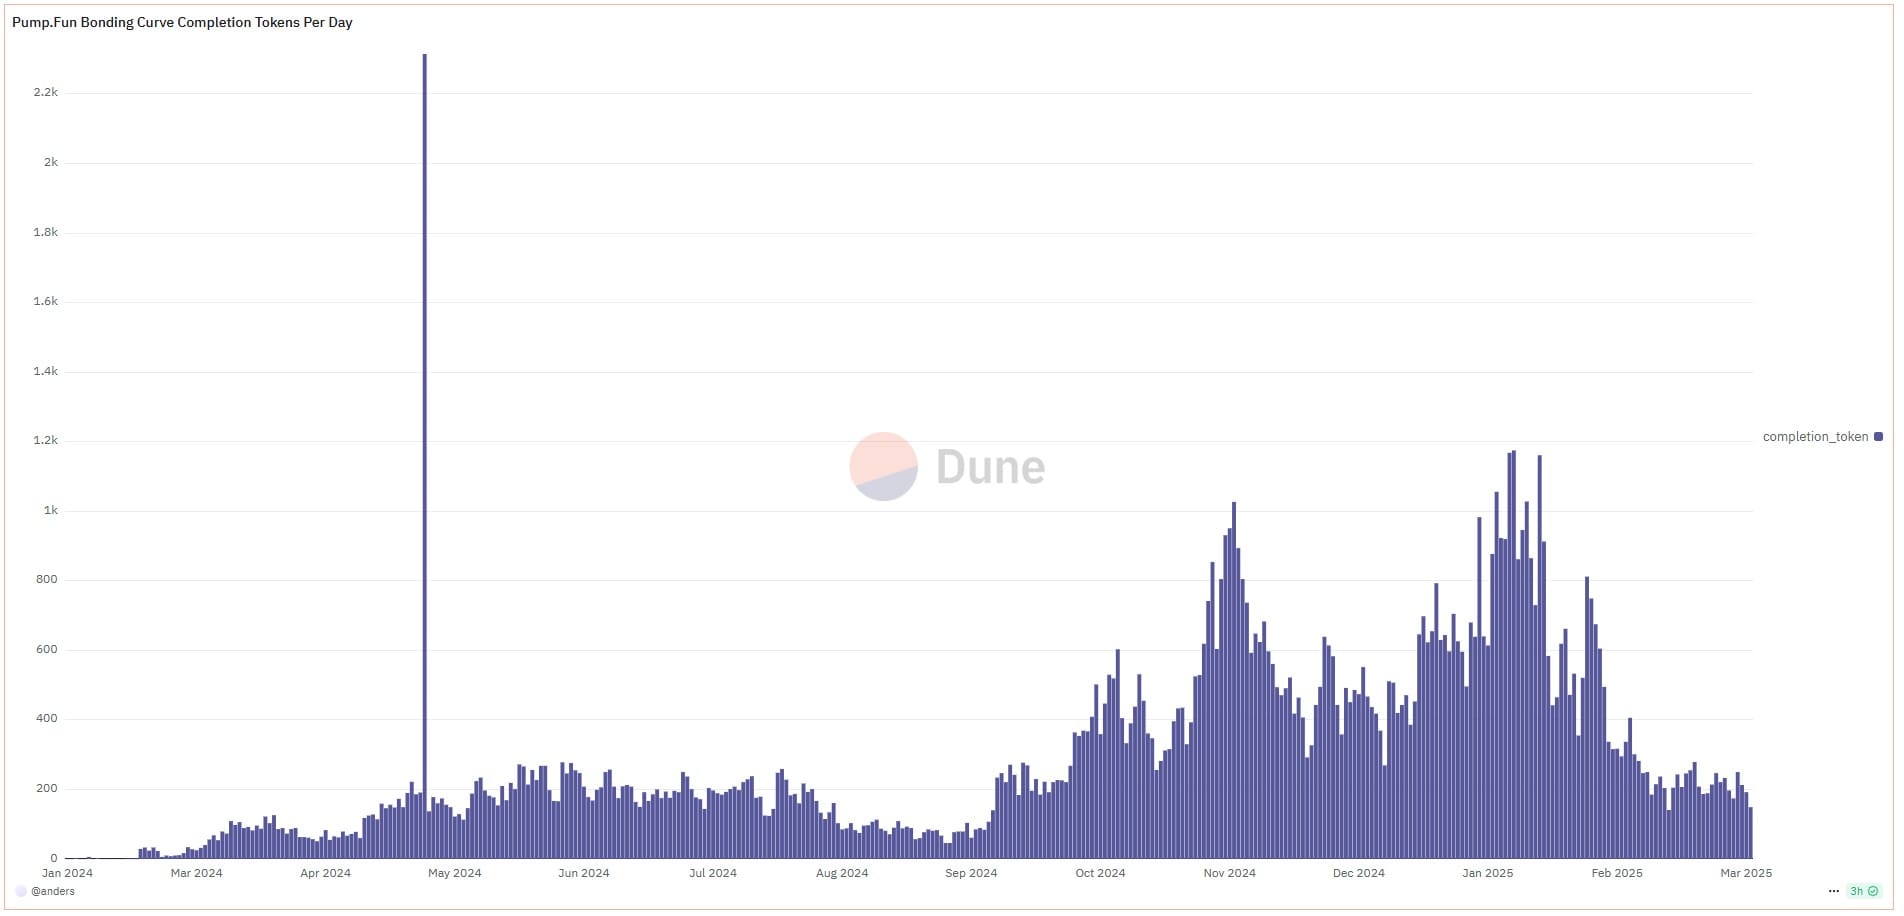Click the "0" y-axis value
The image size is (1904, 916).
coord(54,858)
